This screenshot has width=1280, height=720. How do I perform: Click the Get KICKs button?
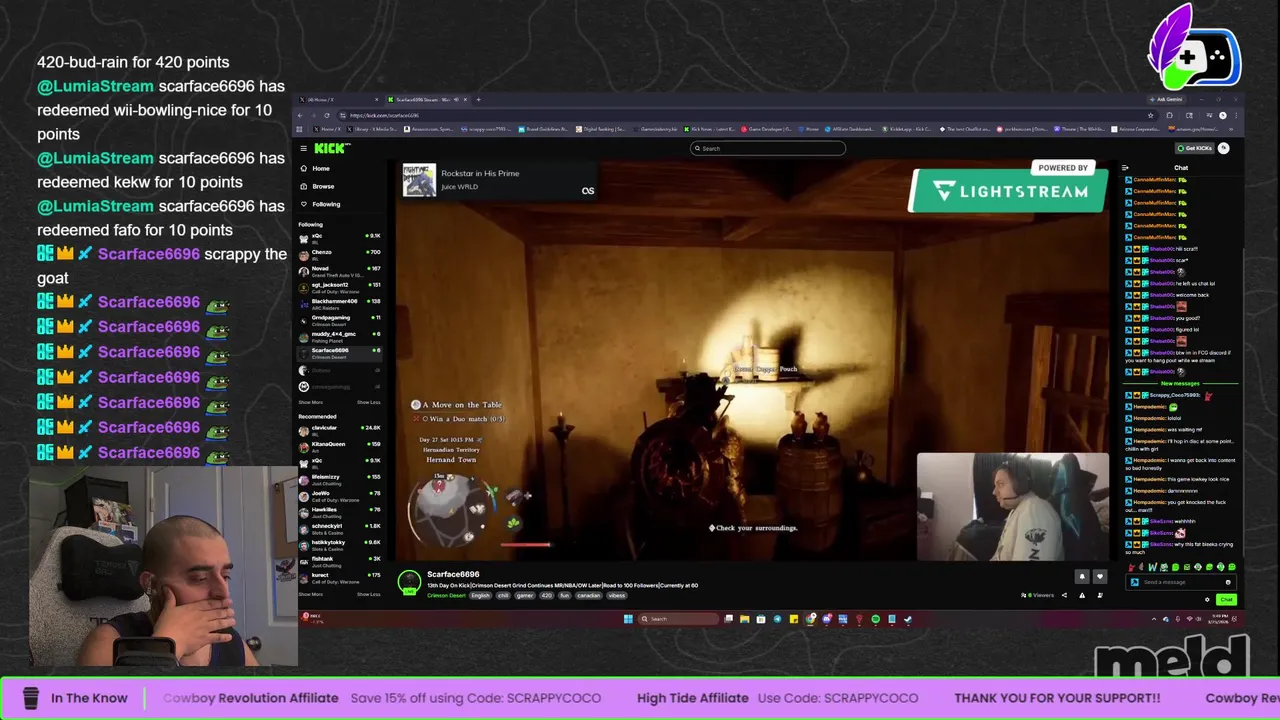coord(1195,148)
